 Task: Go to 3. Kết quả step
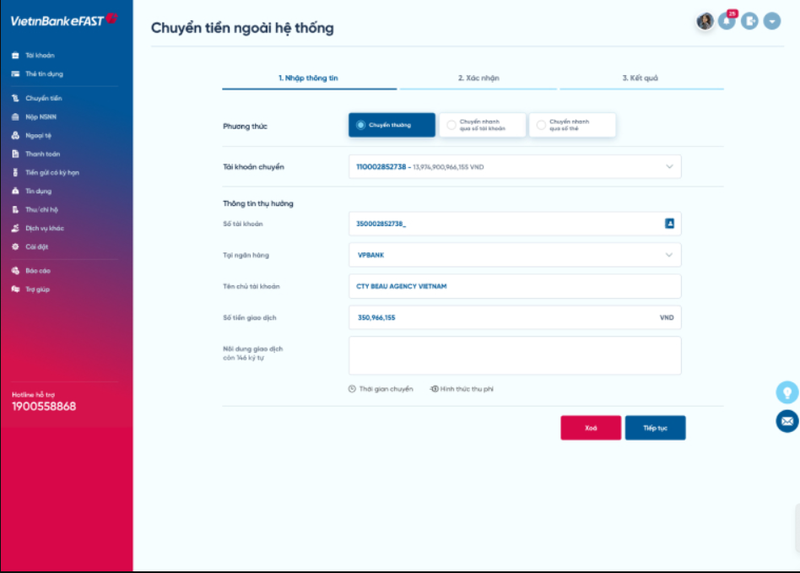coord(641,78)
